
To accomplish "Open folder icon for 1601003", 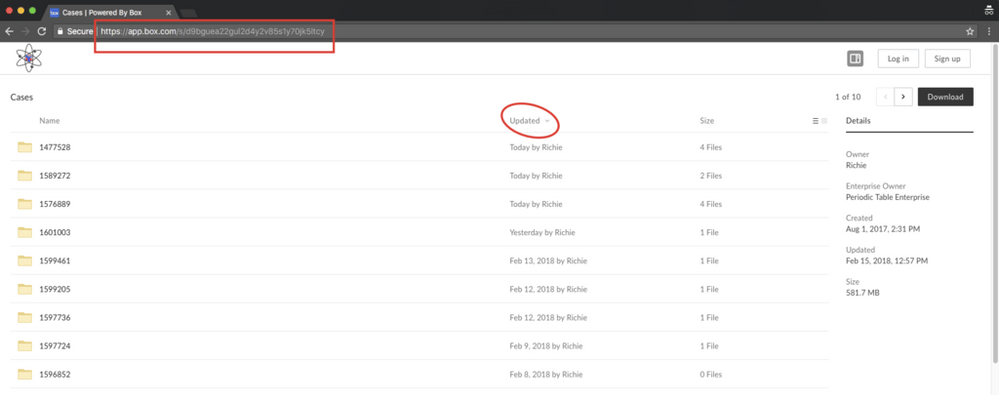I will [25, 233].
